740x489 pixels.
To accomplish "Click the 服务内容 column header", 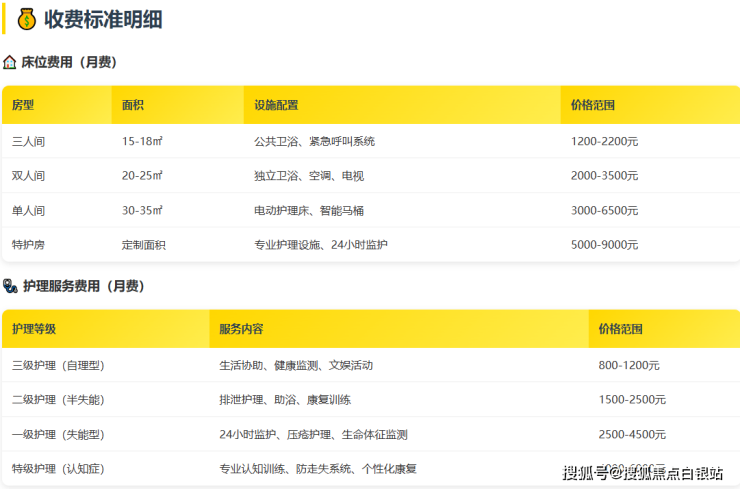I will click(241, 329).
